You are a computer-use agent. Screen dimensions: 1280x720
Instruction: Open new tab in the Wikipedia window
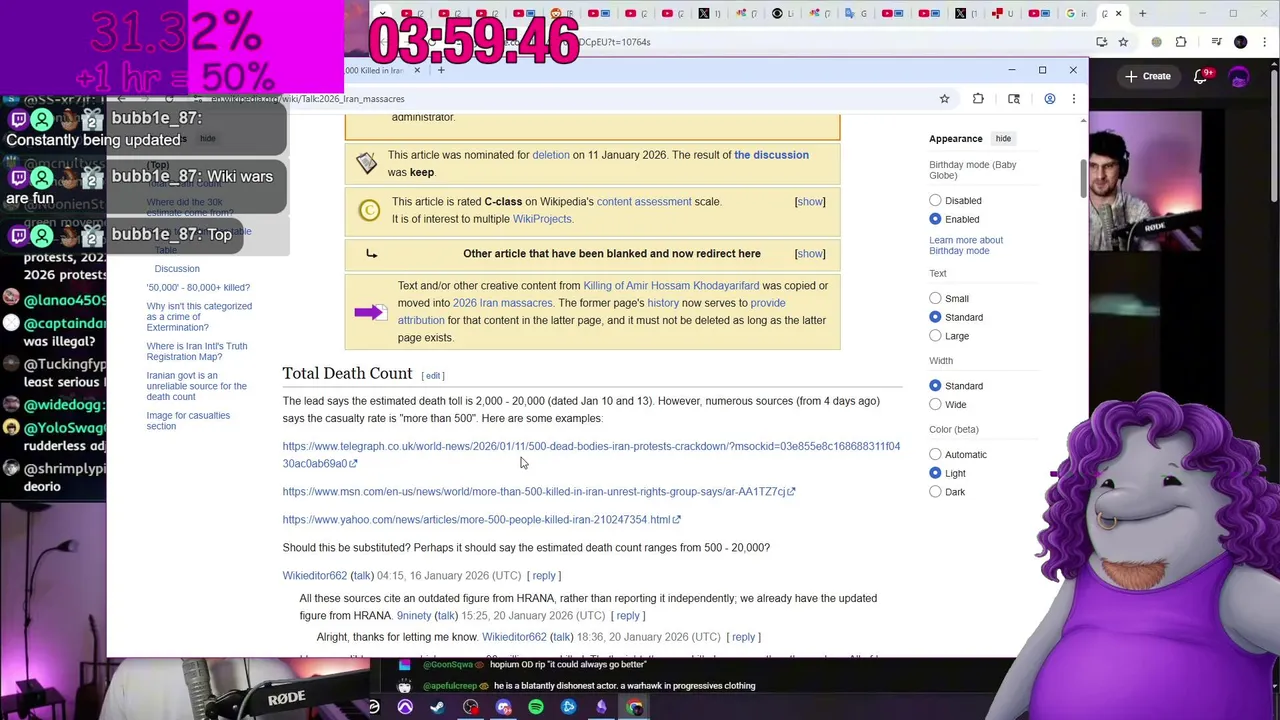441,70
